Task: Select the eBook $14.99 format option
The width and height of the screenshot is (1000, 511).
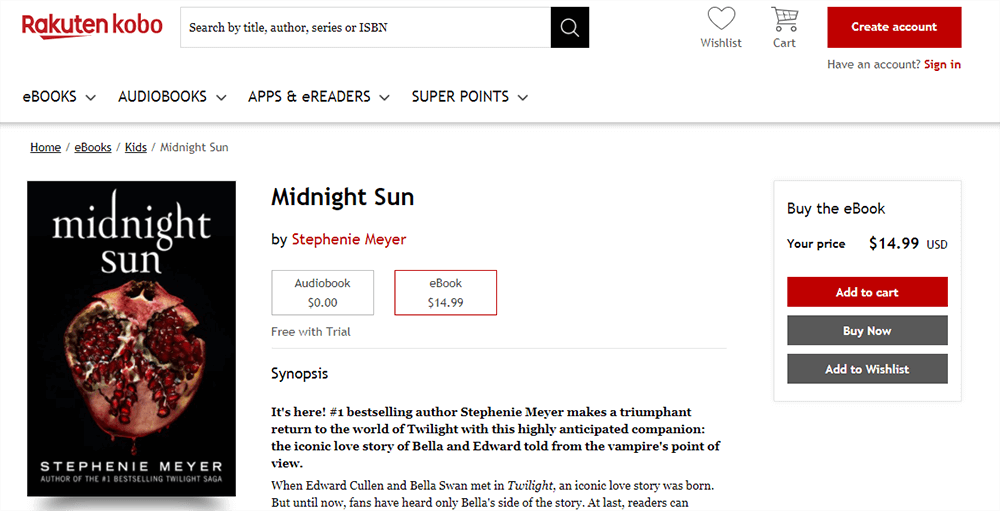Action: coord(445,292)
